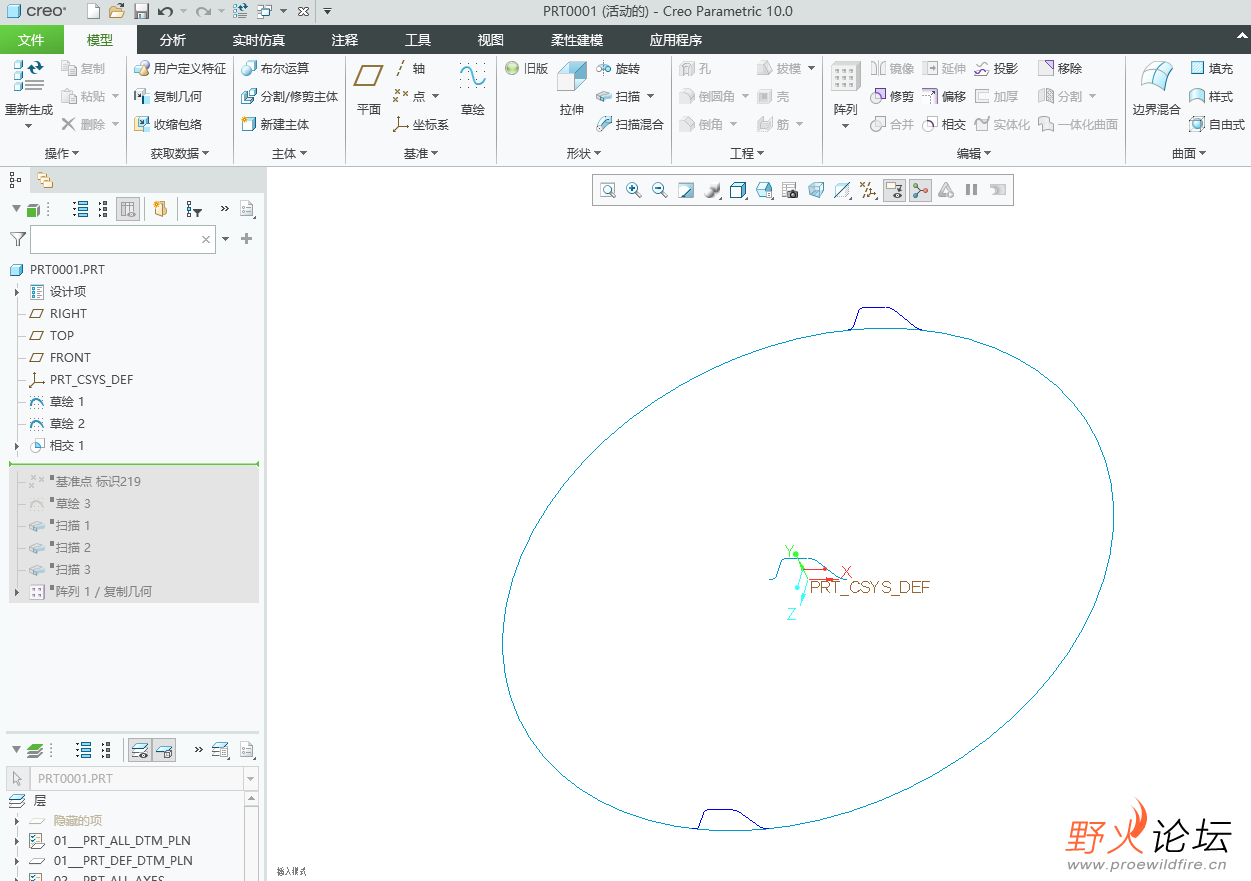This screenshot has height=881, width=1251.
Task: Toggle the layer tree active-layer view button
Action: [141, 749]
